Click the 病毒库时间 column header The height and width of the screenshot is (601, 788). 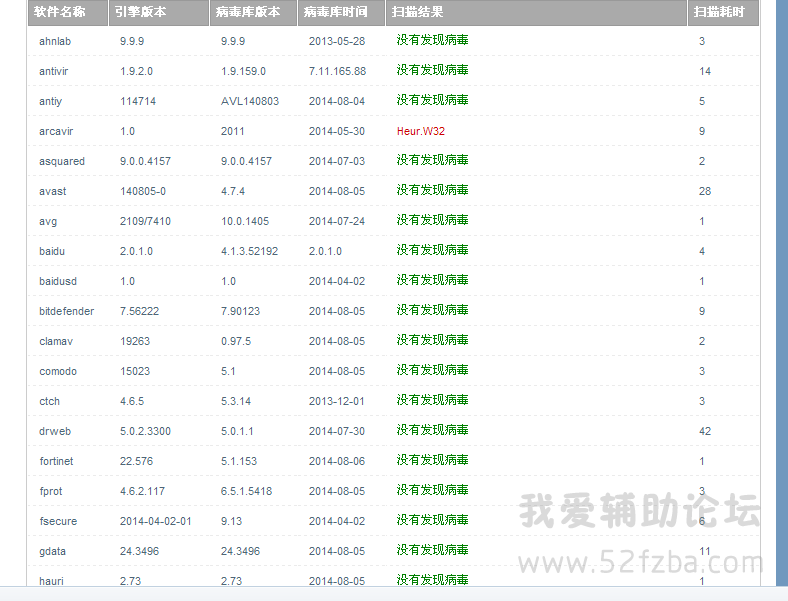341,12
